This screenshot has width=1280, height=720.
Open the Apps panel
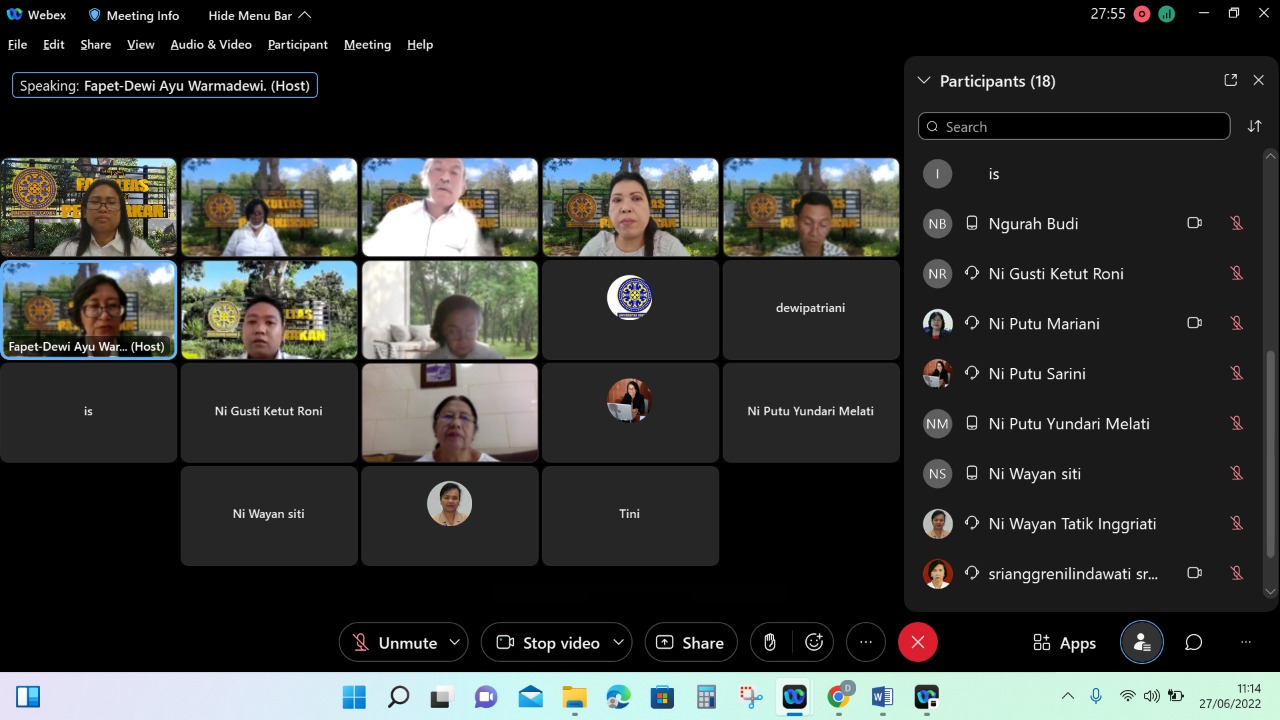click(x=1065, y=642)
